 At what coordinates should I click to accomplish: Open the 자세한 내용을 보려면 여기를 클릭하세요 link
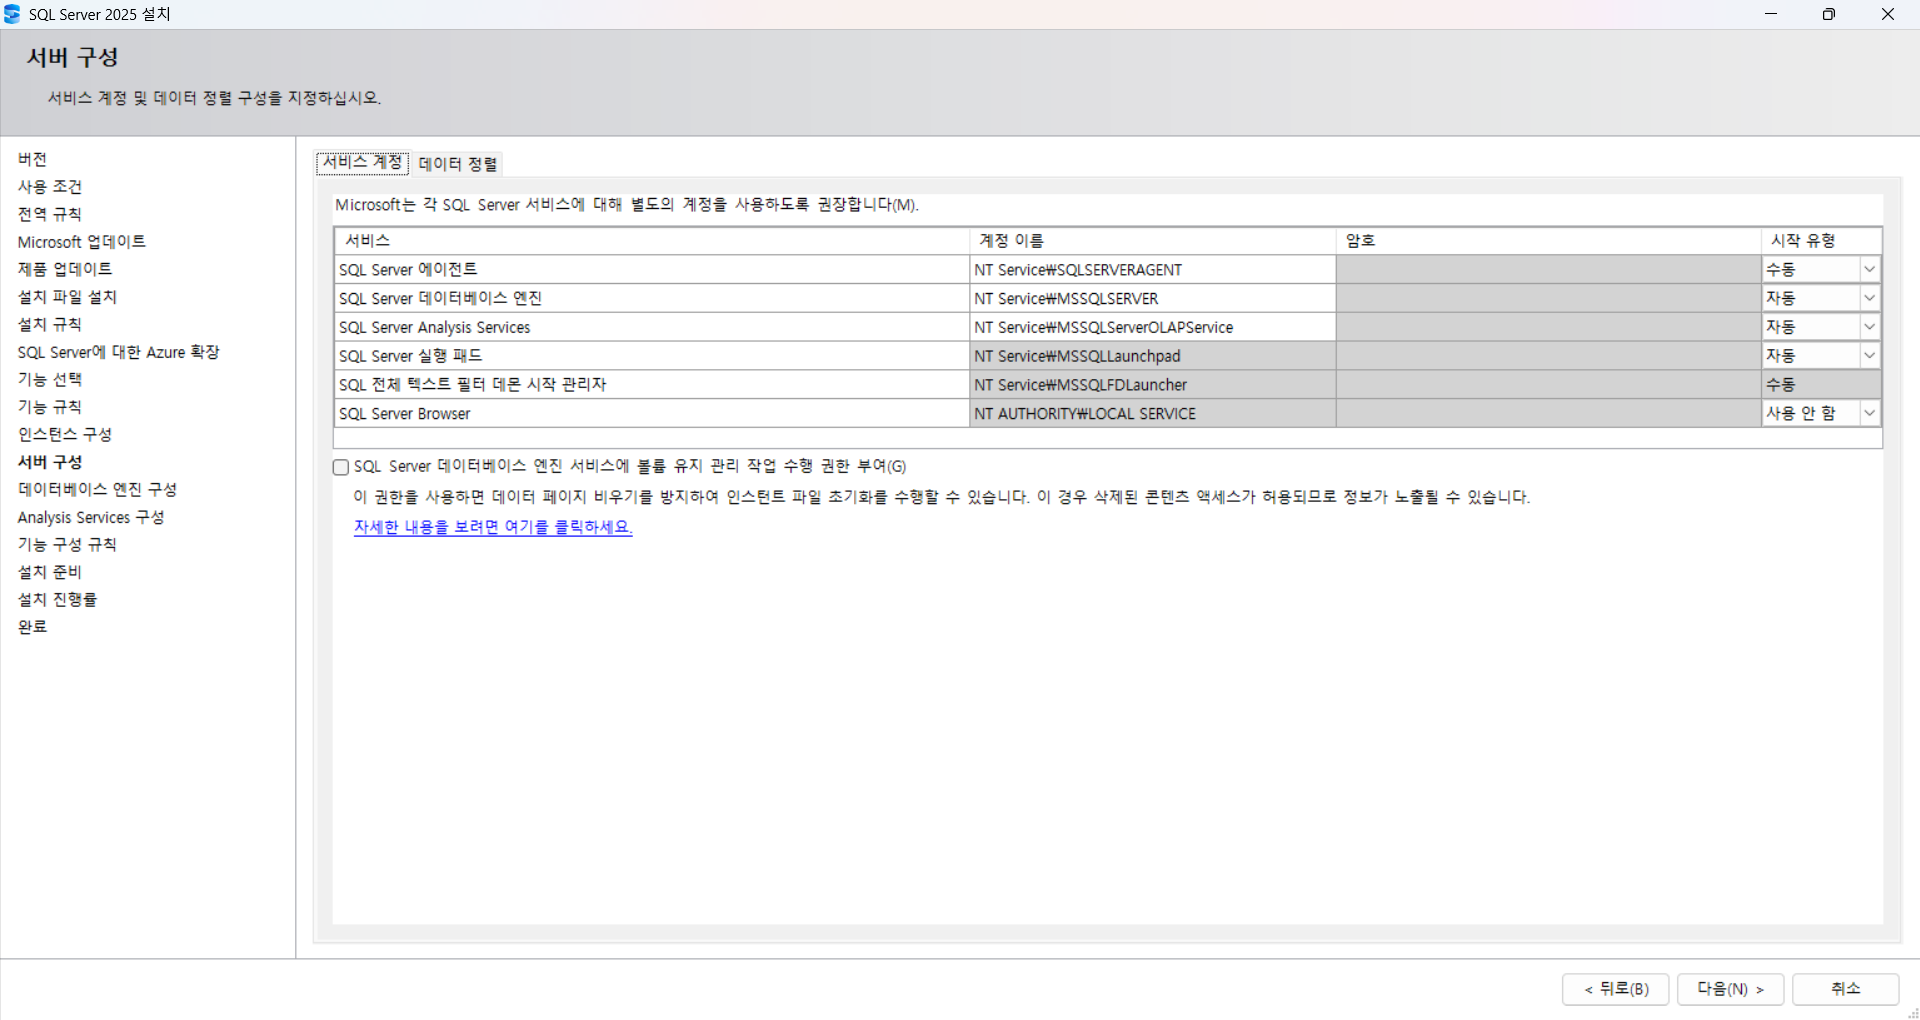click(x=493, y=527)
